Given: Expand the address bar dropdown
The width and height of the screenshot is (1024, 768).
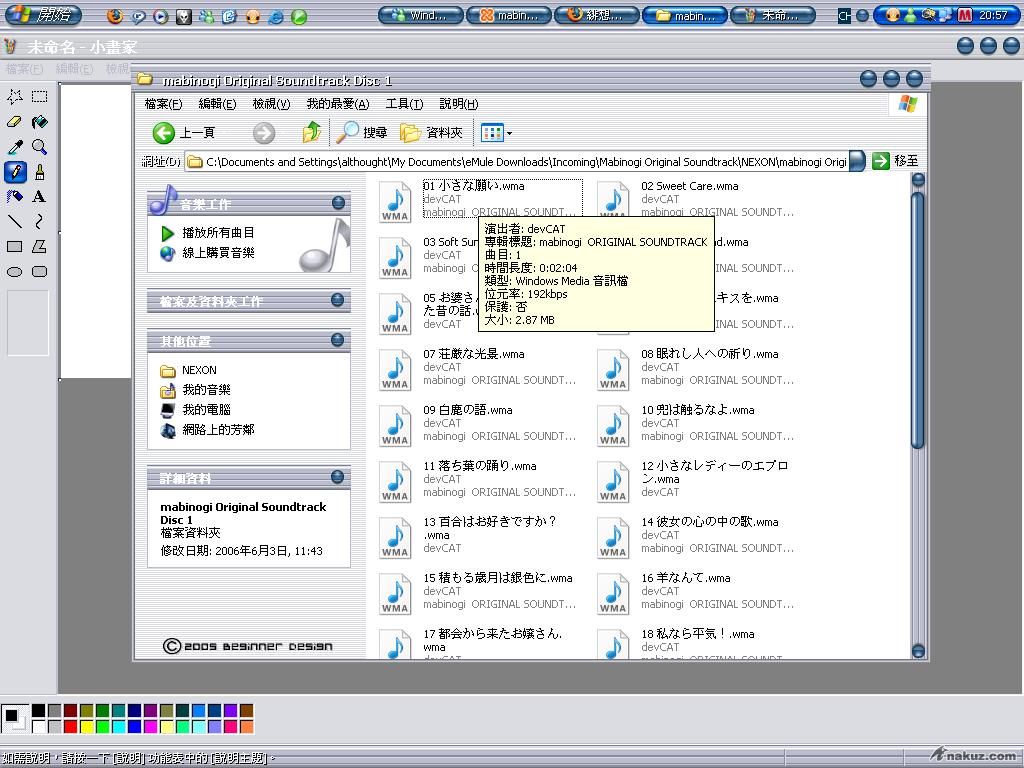Looking at the screenshot, I should pos(857,161).
